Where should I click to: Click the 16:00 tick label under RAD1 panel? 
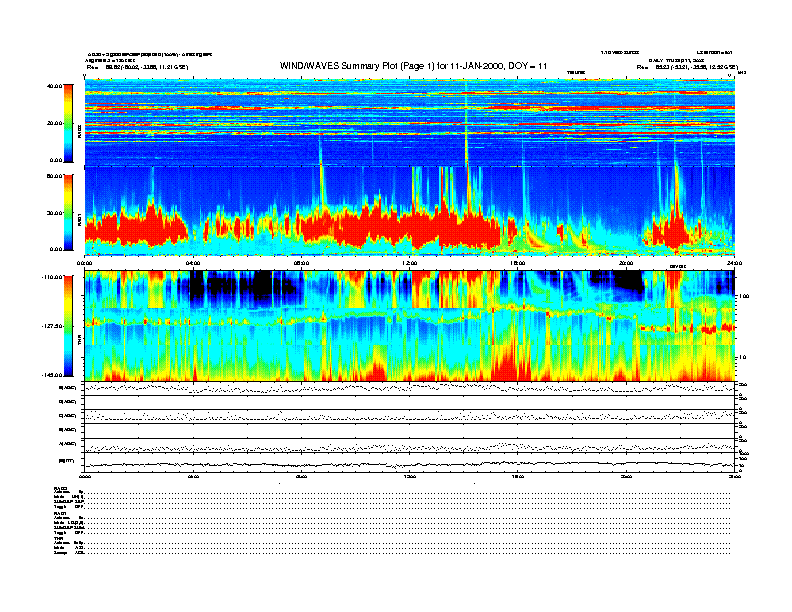point(518,263)
